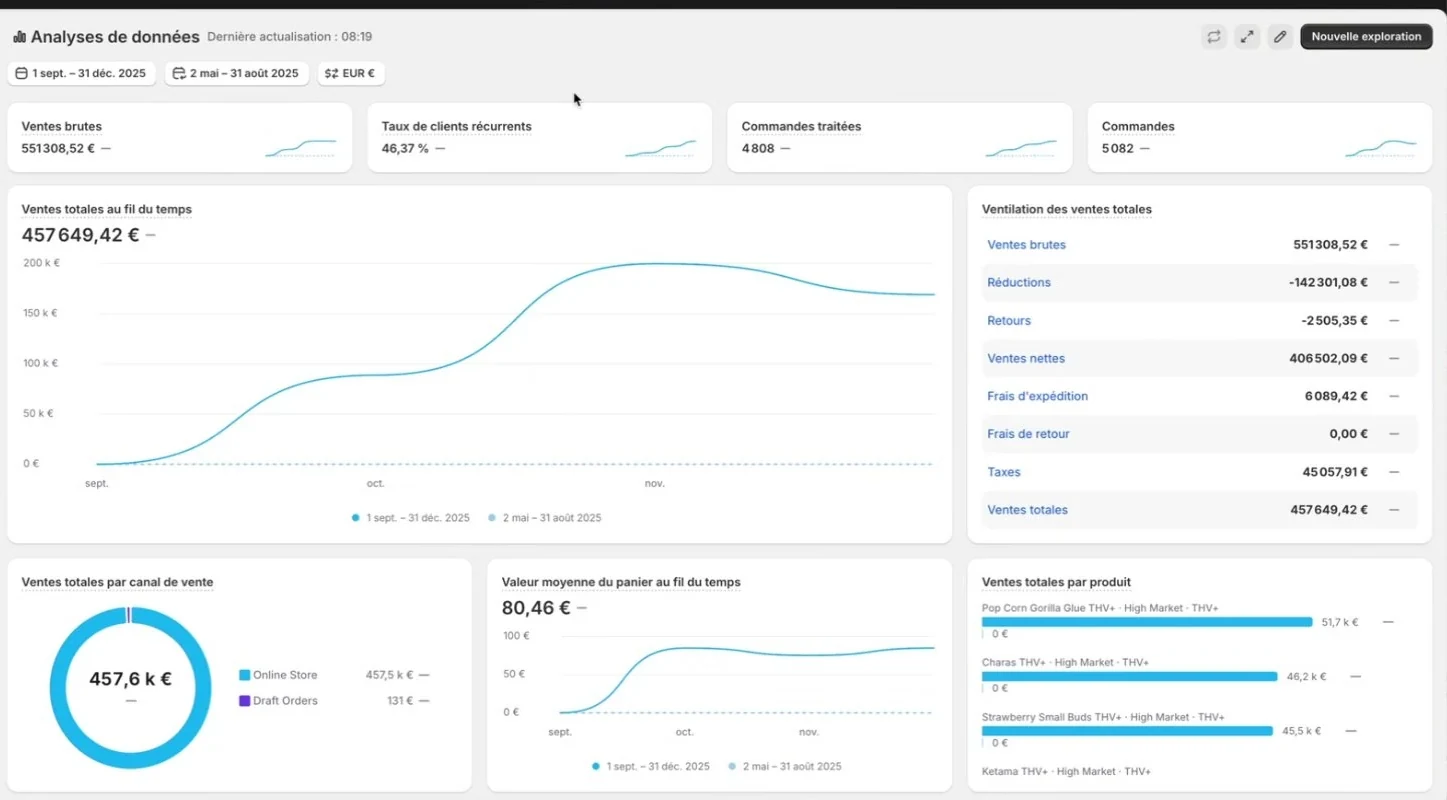Open comparison period 2 mai – 31 août 2025
The width and height of the screenshot is (1447, 800).
coord(236,73)
